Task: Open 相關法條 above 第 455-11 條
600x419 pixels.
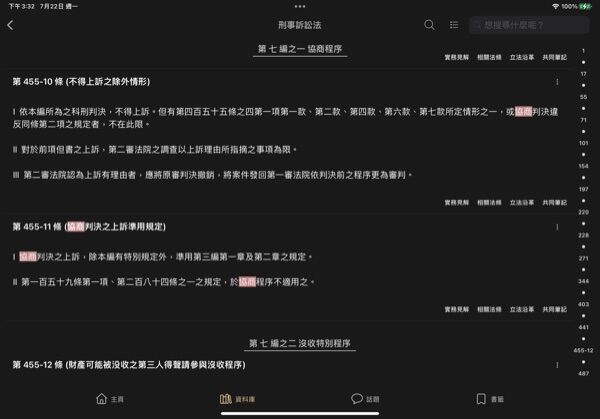Action: click(x=489, y=202)
